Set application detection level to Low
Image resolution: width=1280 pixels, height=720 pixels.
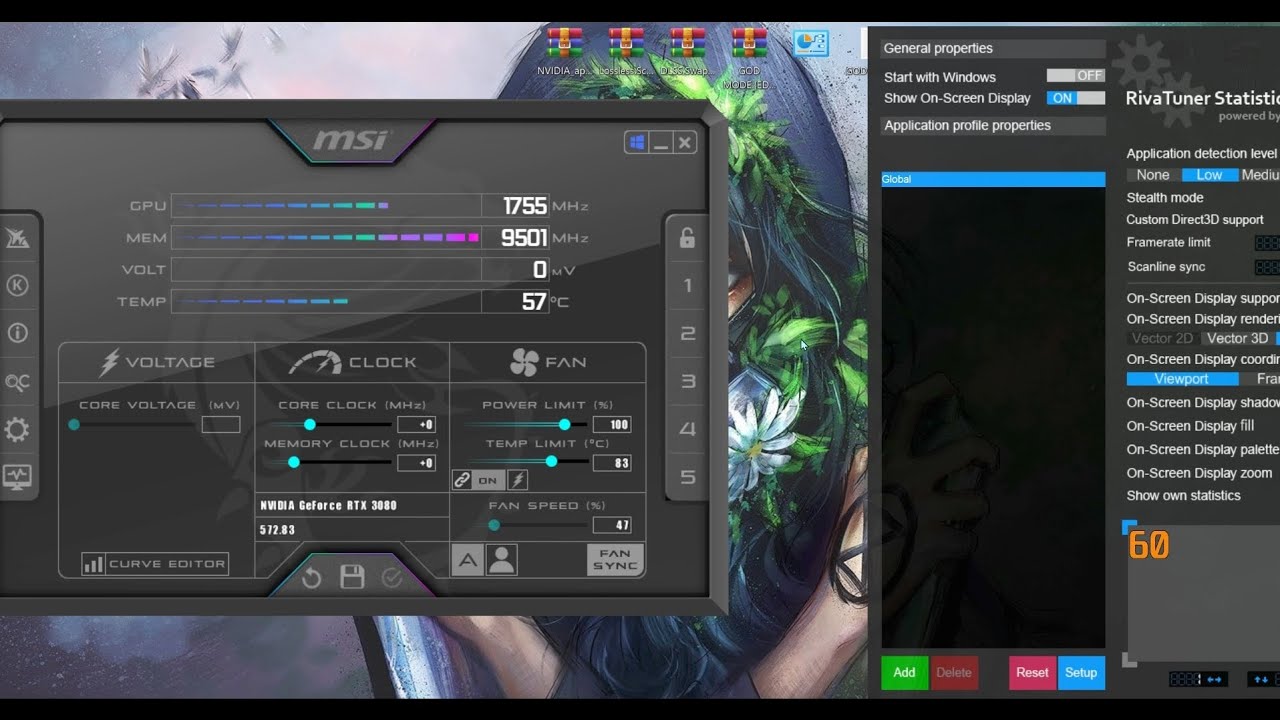(1210, 175)
